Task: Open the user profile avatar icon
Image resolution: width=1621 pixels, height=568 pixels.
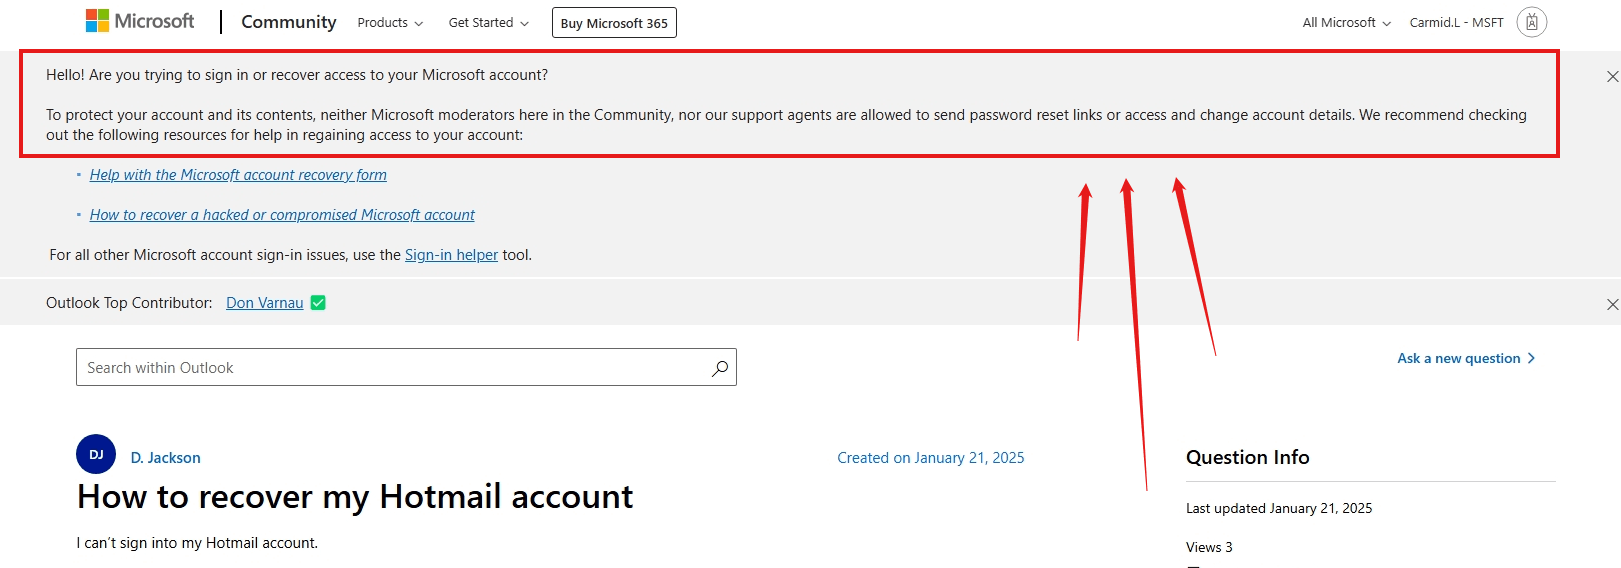Action: click(x=1531, y=22)
